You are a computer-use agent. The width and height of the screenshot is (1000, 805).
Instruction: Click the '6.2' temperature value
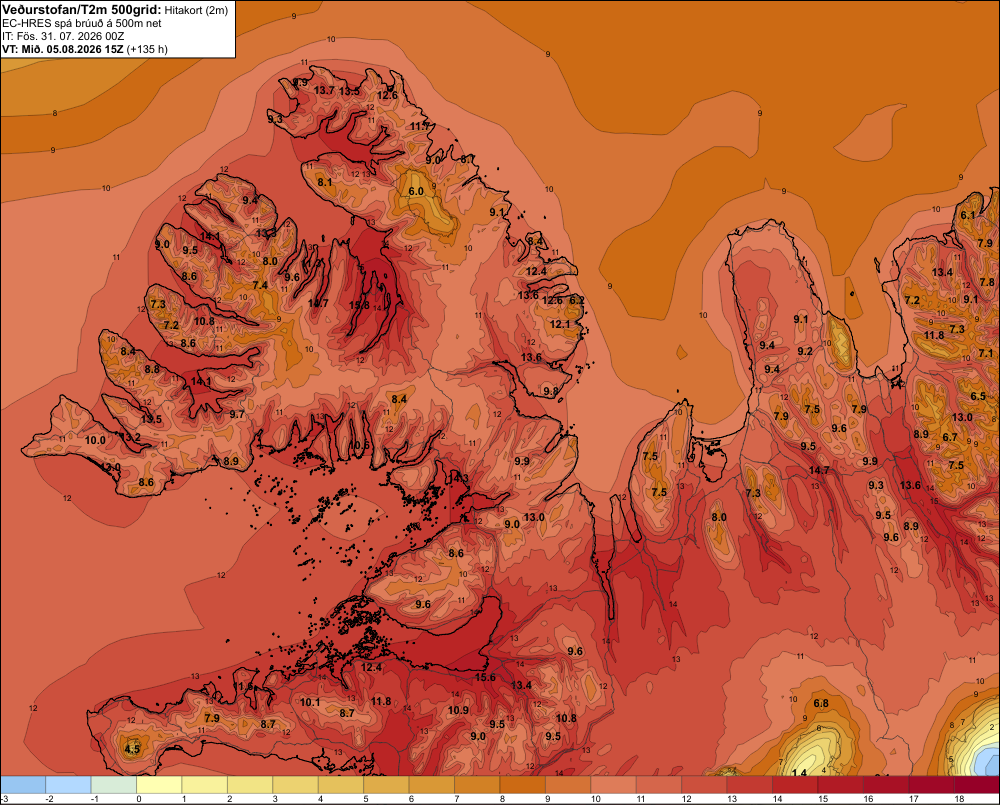(577, 300)
